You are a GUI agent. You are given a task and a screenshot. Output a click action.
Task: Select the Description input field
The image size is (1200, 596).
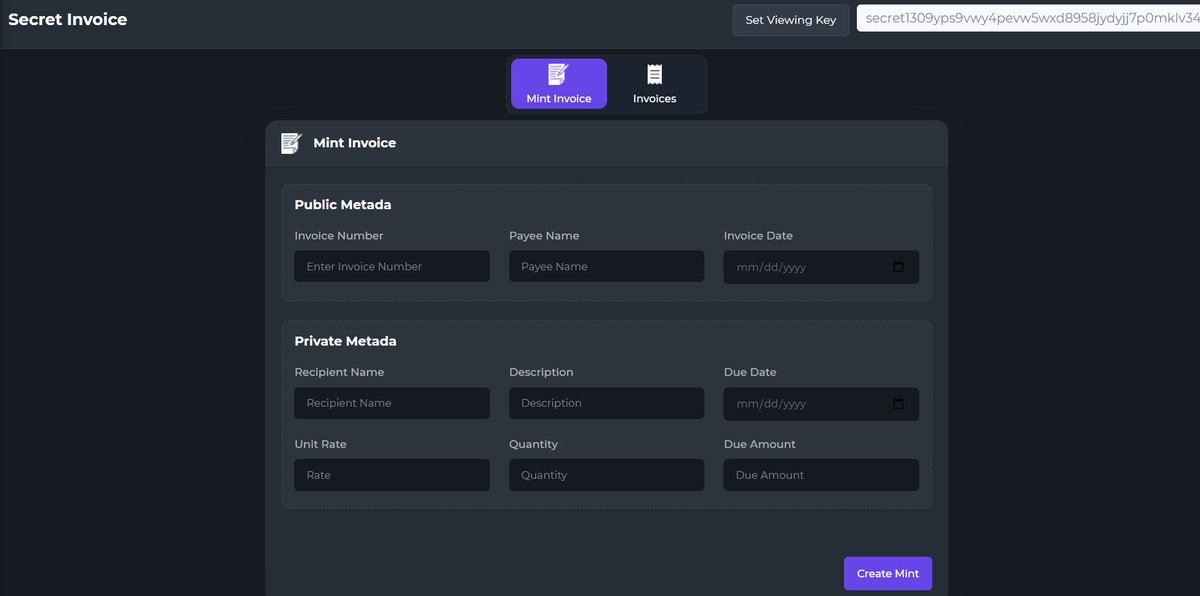click(606, 403)
